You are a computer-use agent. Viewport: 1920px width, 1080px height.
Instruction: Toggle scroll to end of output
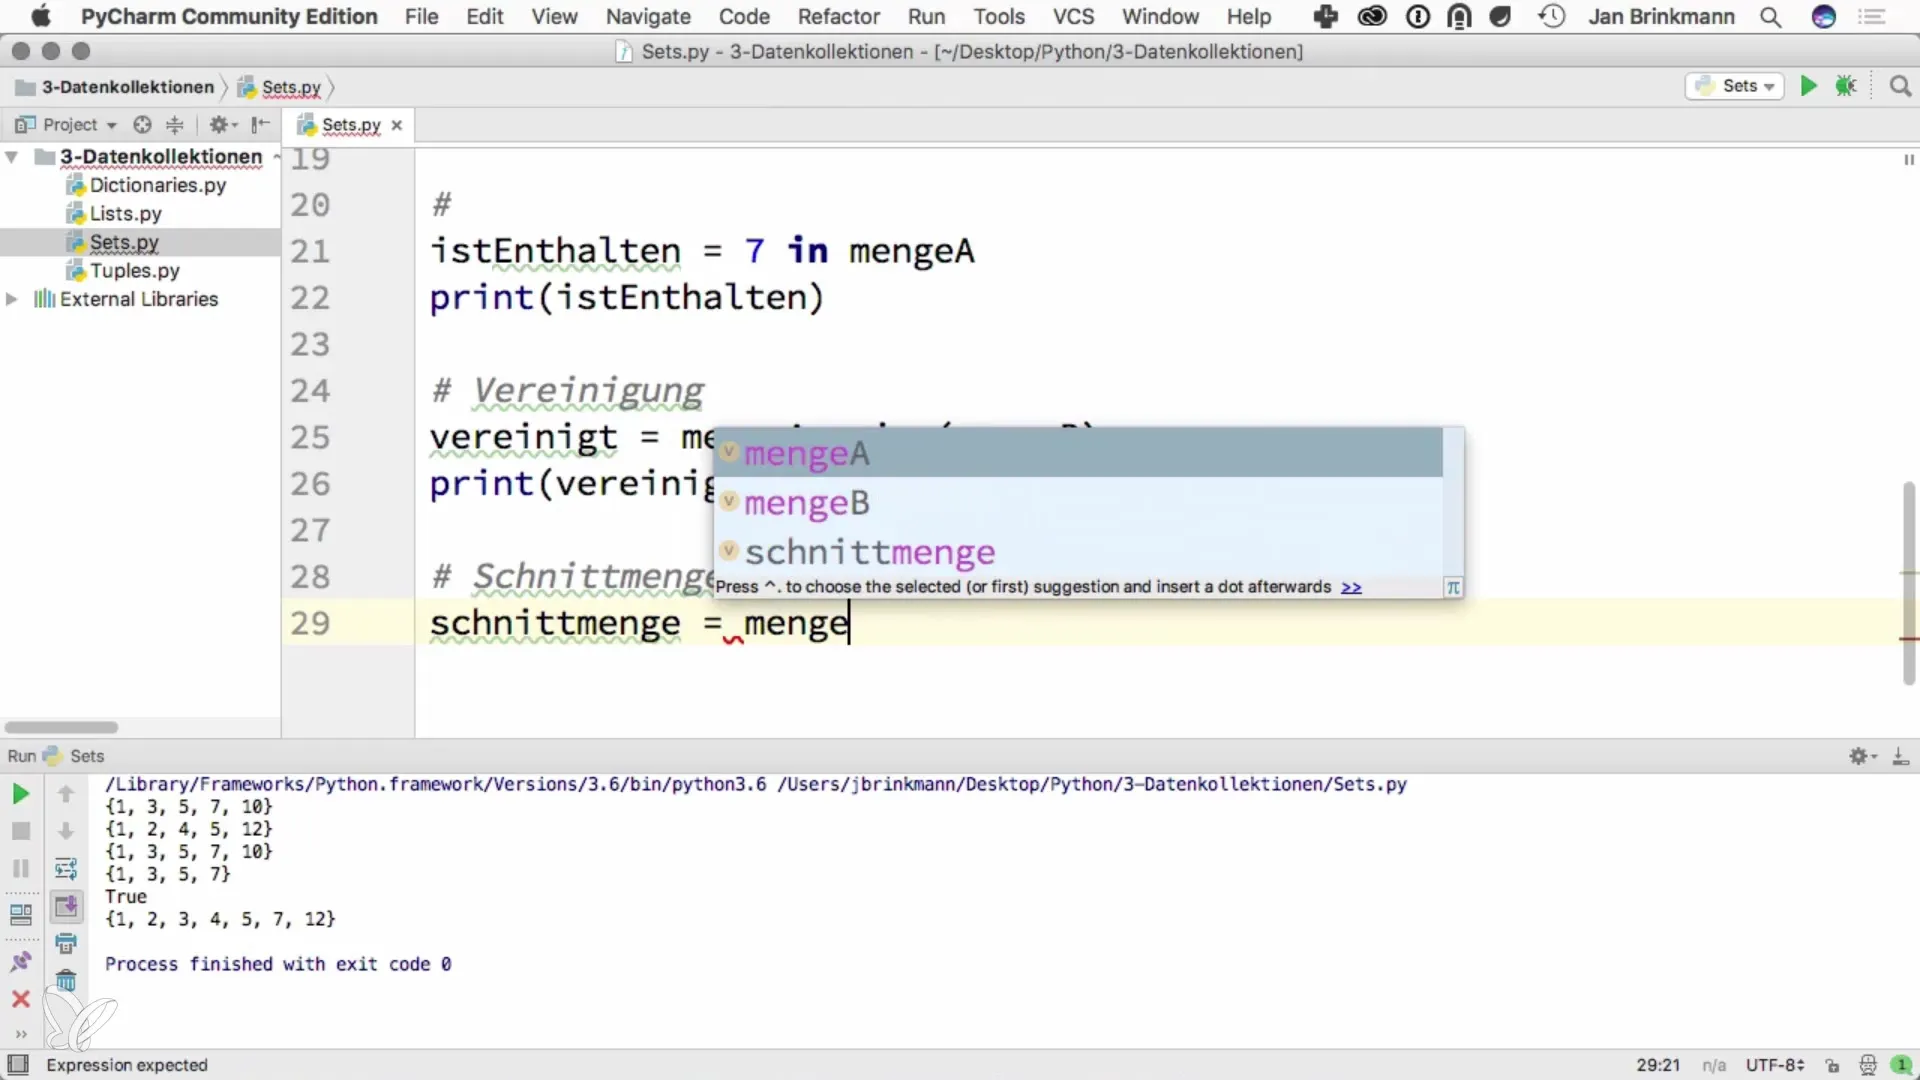pos(66,906)
